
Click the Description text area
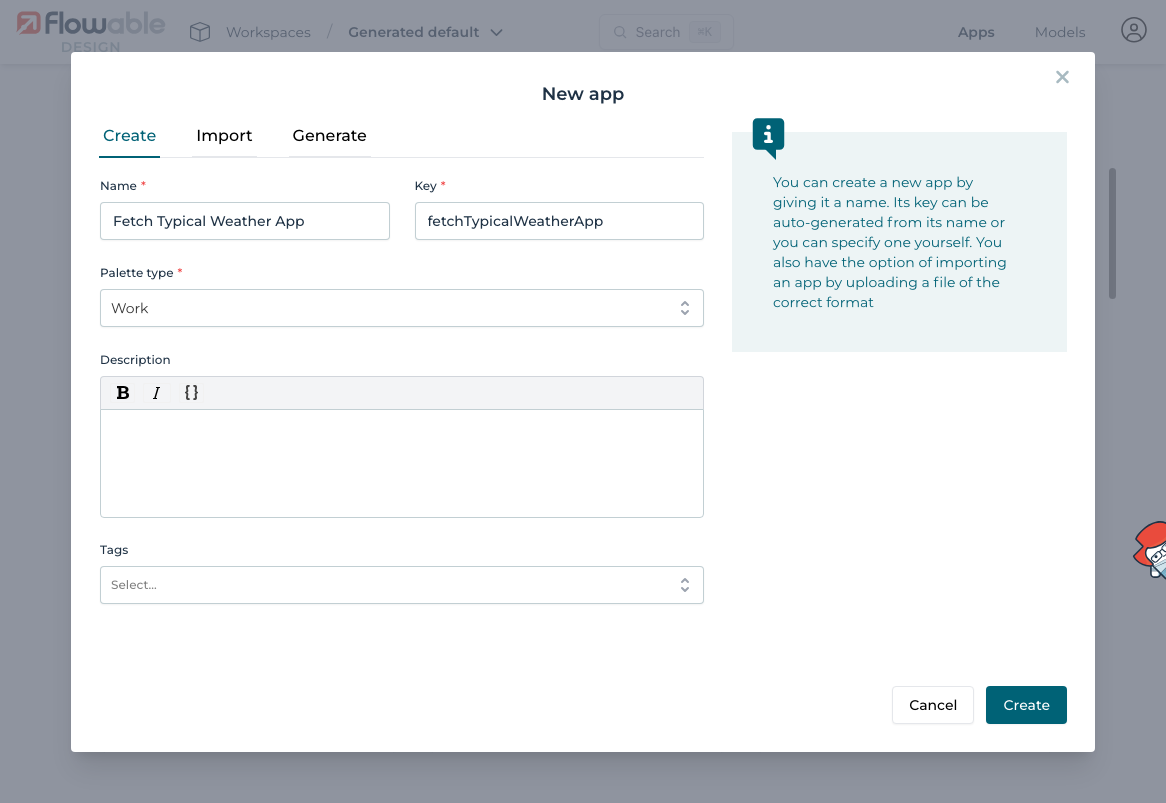(401, 460)
